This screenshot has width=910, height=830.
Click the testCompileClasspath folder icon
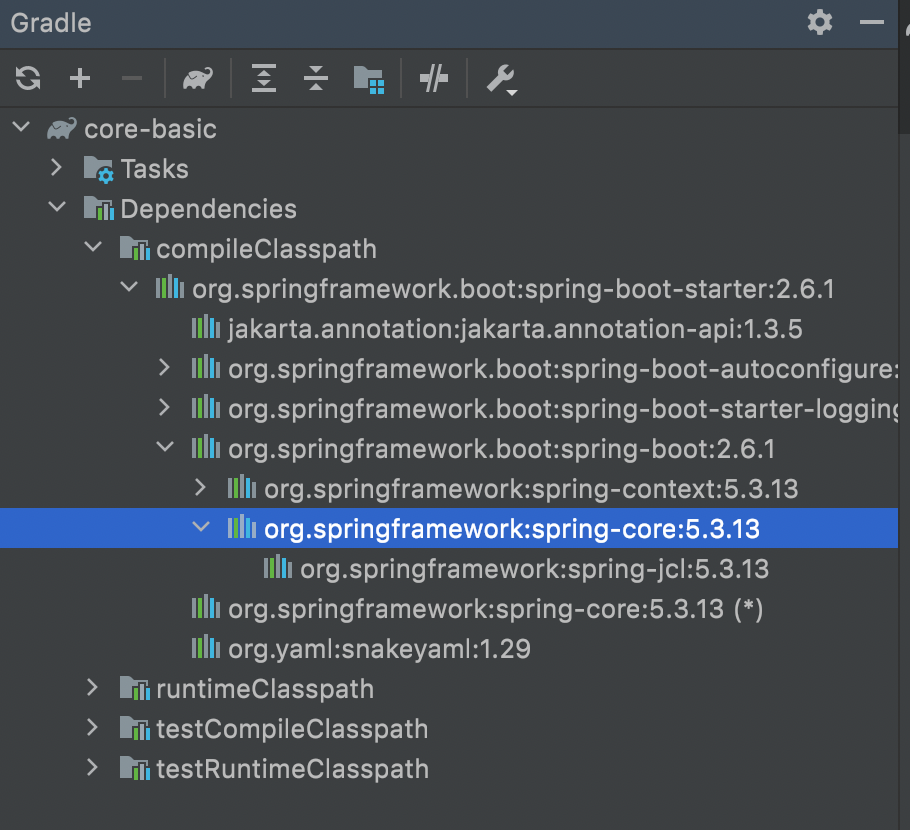tap(135, 729)
